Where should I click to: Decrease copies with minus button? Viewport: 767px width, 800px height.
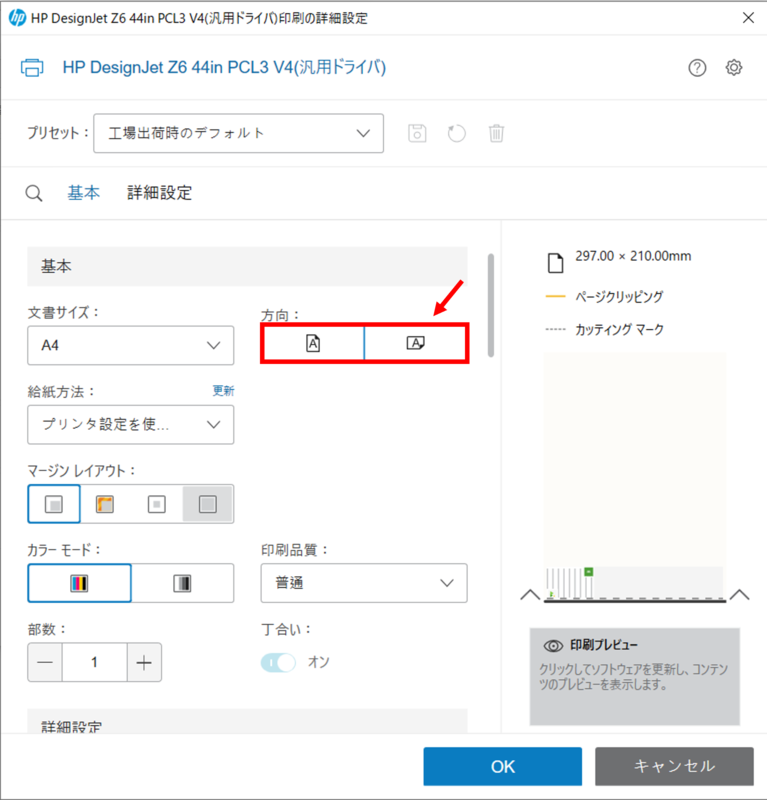tap(45, 663)
